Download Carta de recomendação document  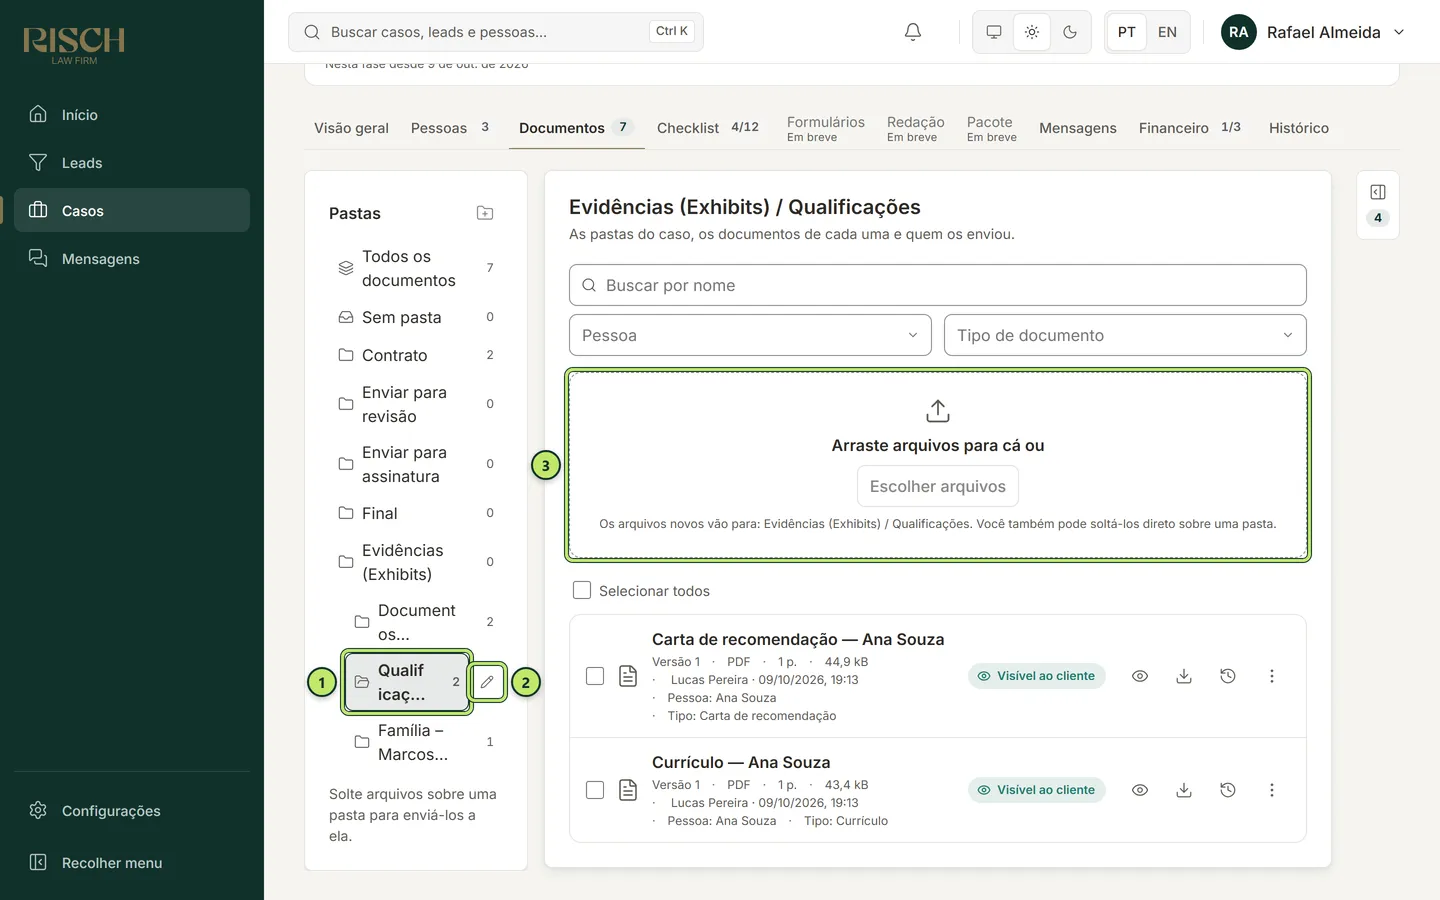(1183, 676)
